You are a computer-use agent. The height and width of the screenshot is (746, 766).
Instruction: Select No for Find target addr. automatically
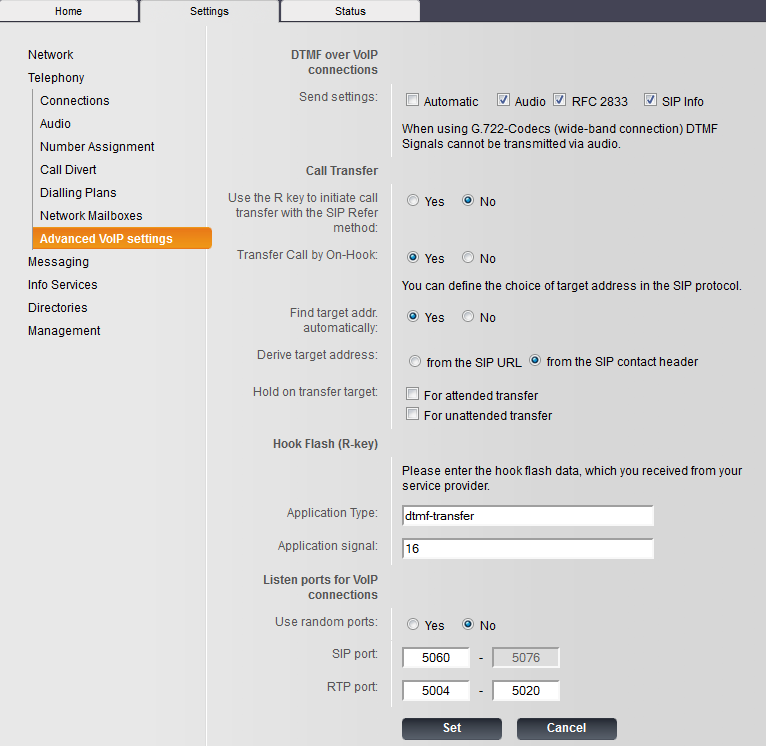[x=468, y=317]
